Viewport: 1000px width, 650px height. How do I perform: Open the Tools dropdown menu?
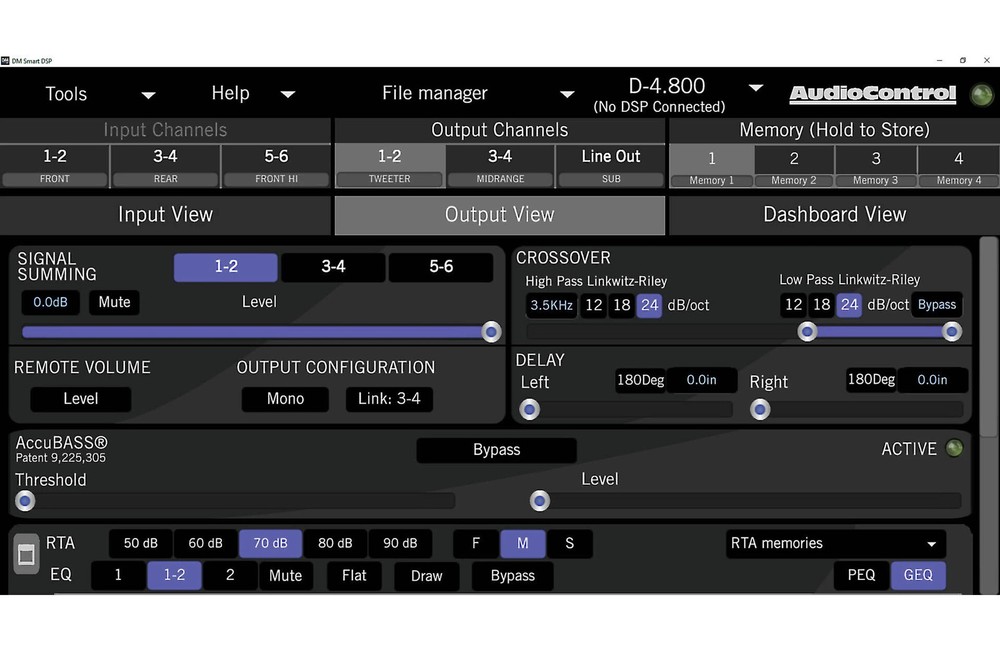(100, 94)
